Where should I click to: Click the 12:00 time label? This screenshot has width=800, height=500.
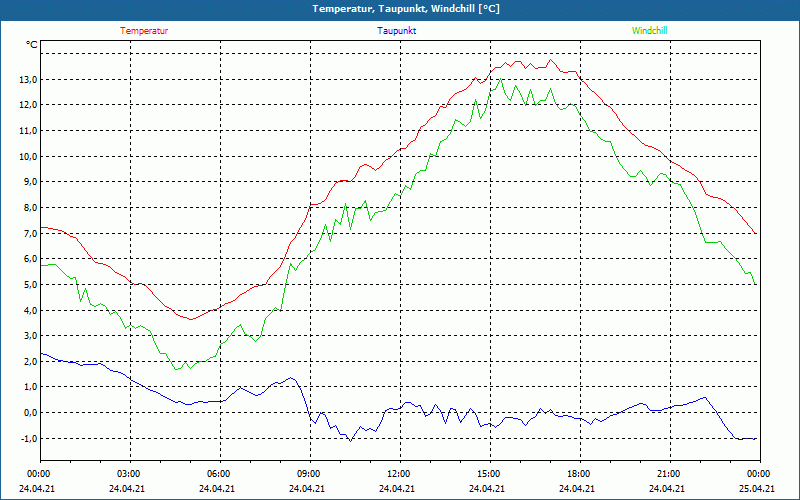[x=400, y=474]
